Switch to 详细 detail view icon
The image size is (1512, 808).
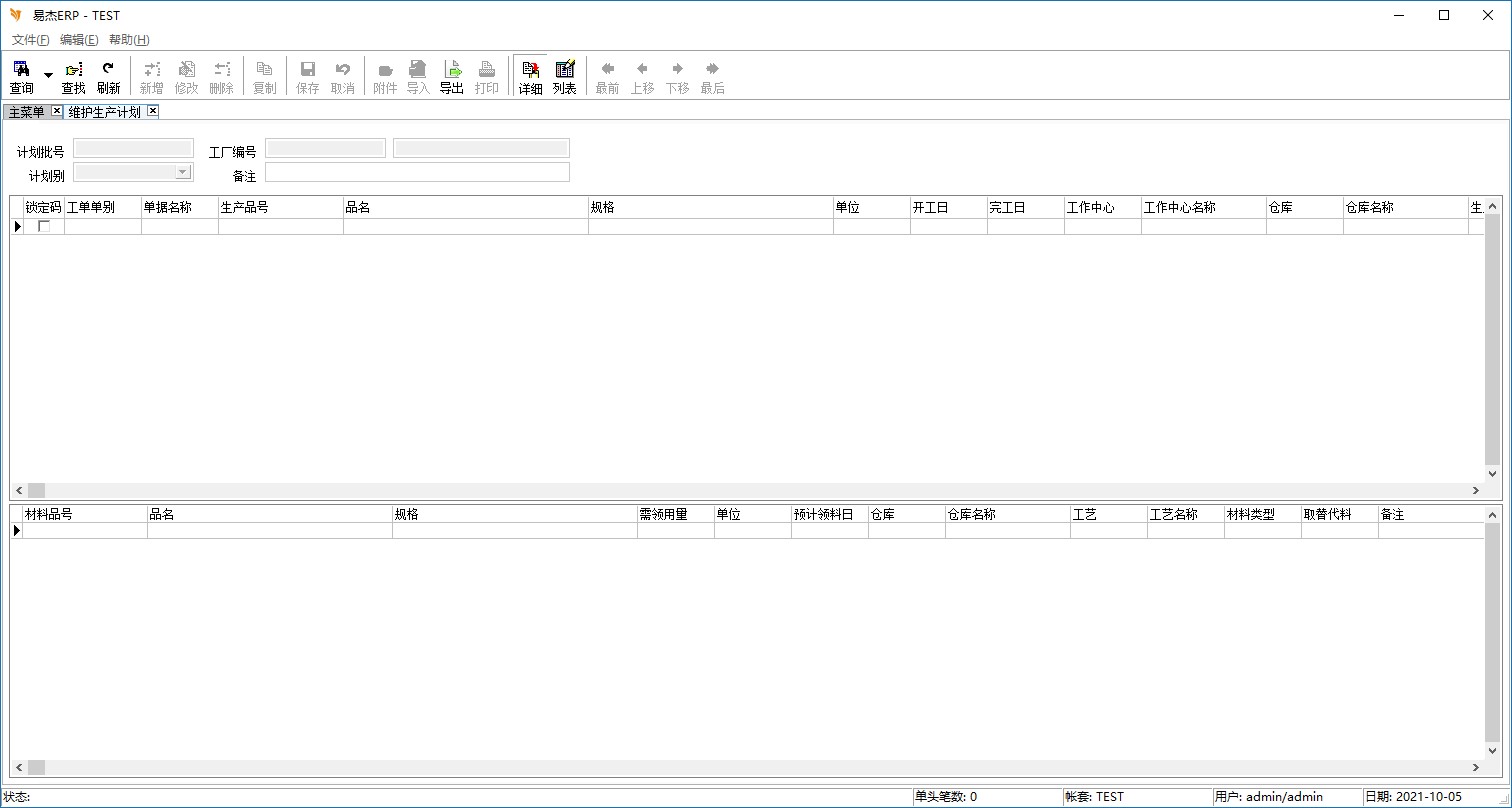[x=530, y=76]
